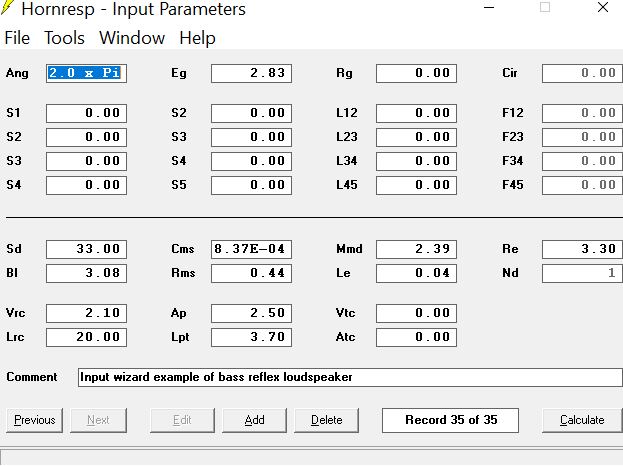
Task: Click the Delete record button
Action: [x=327, y=420]
